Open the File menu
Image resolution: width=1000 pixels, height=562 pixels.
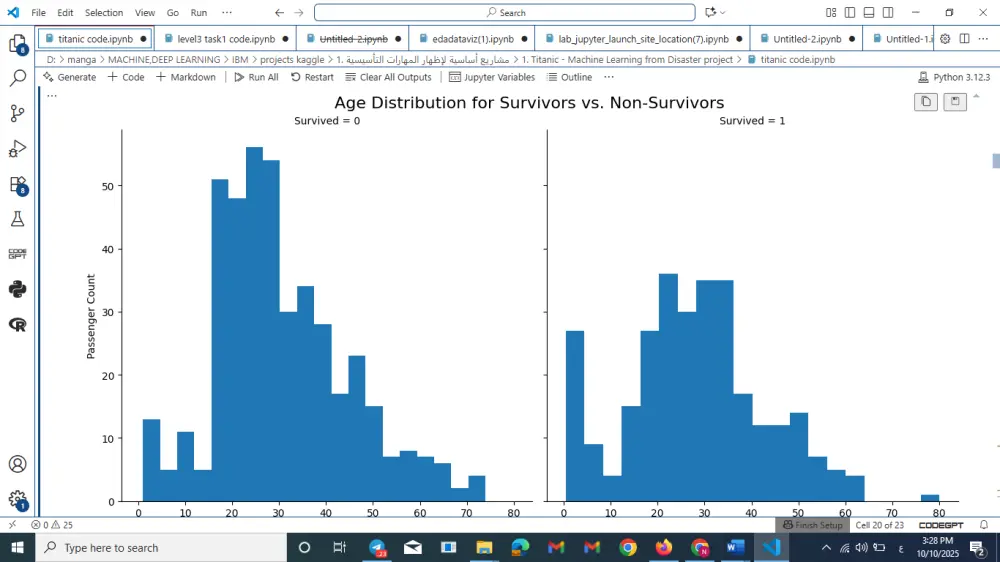tap(38, 12)
